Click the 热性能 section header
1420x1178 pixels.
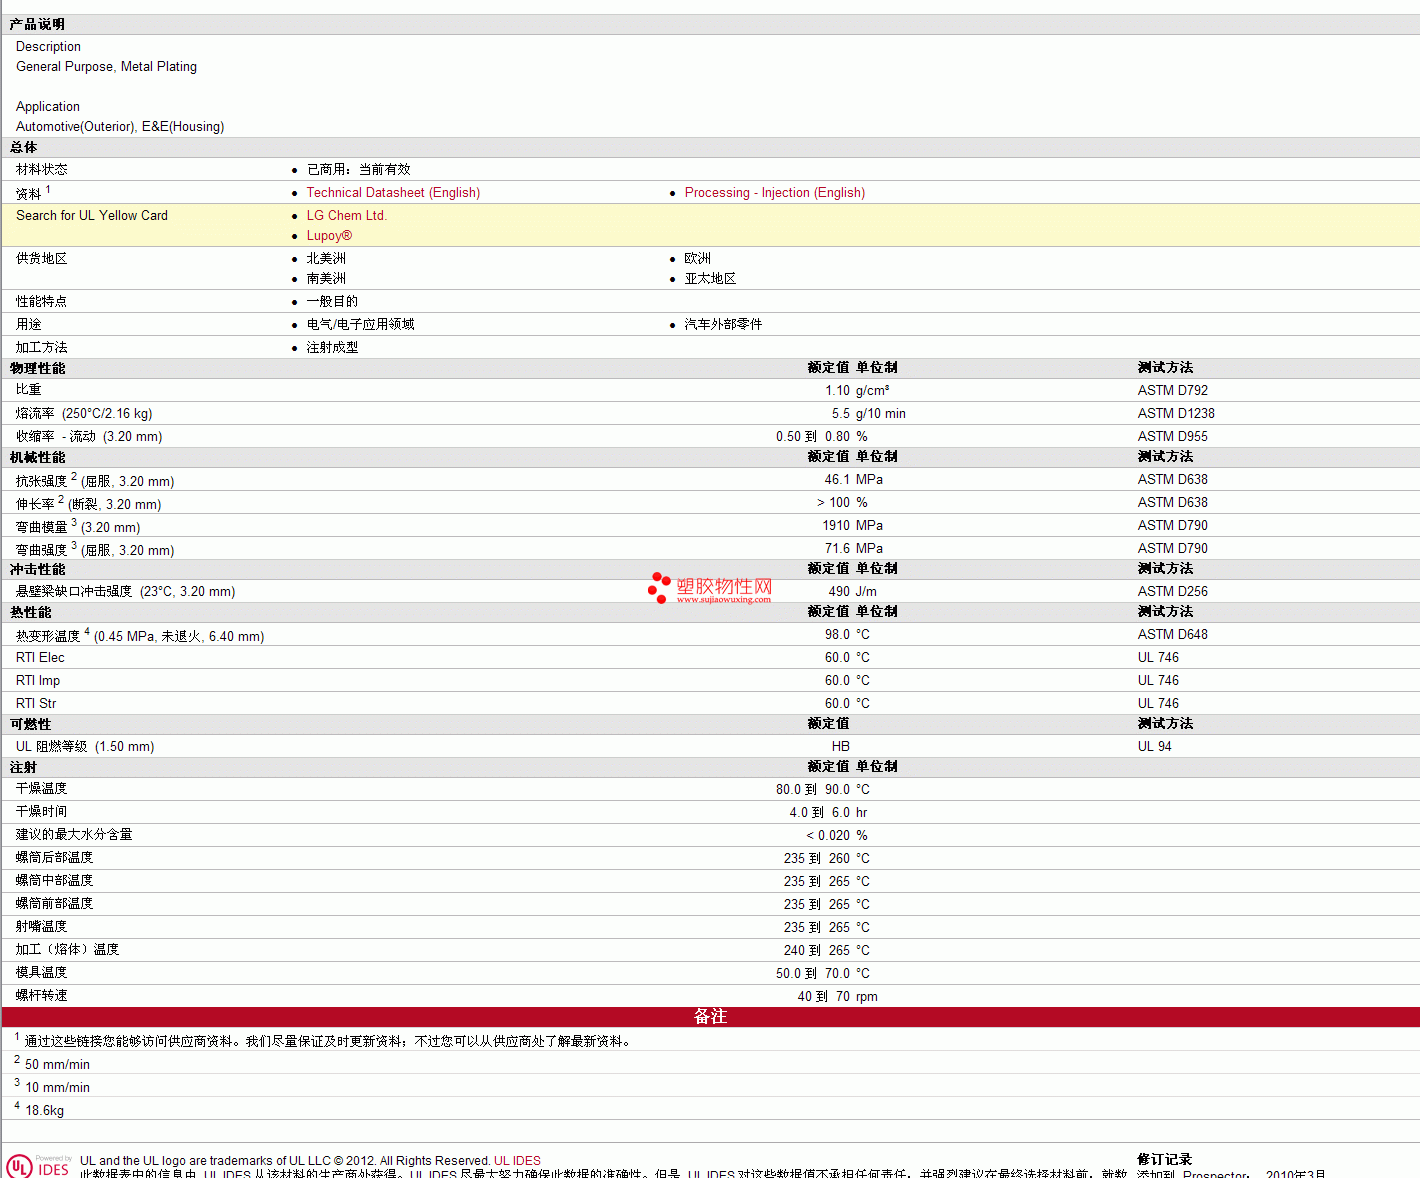[31, 613]
